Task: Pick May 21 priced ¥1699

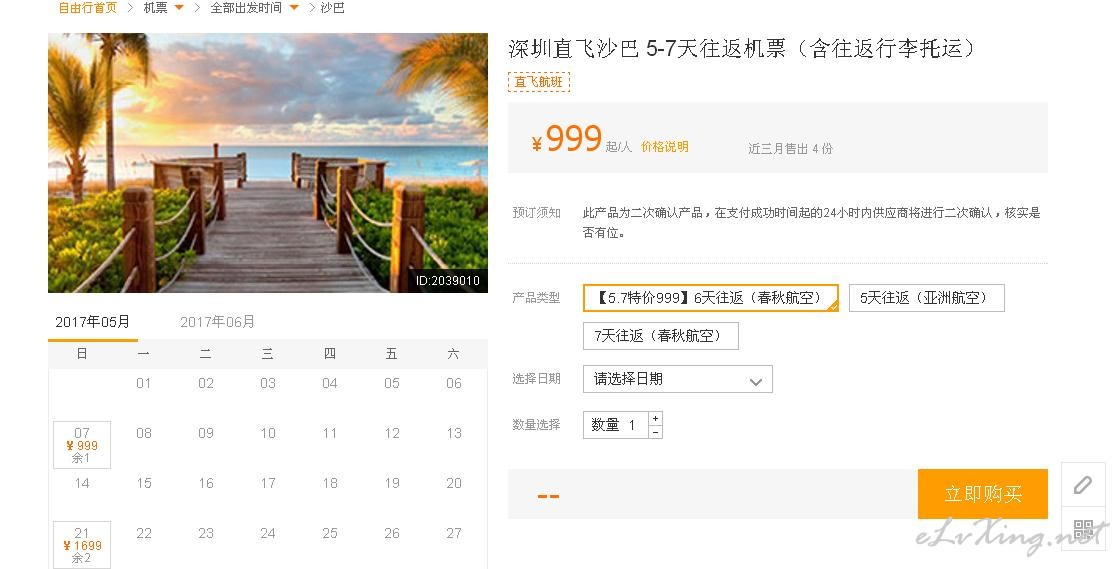Action: tap(82, 545)
